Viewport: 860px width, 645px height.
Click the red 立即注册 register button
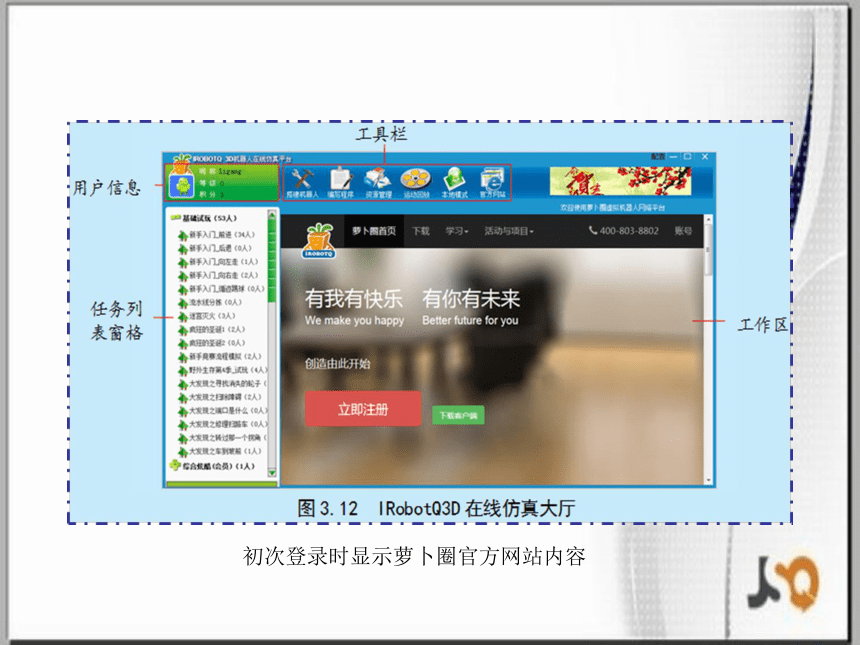363,409
